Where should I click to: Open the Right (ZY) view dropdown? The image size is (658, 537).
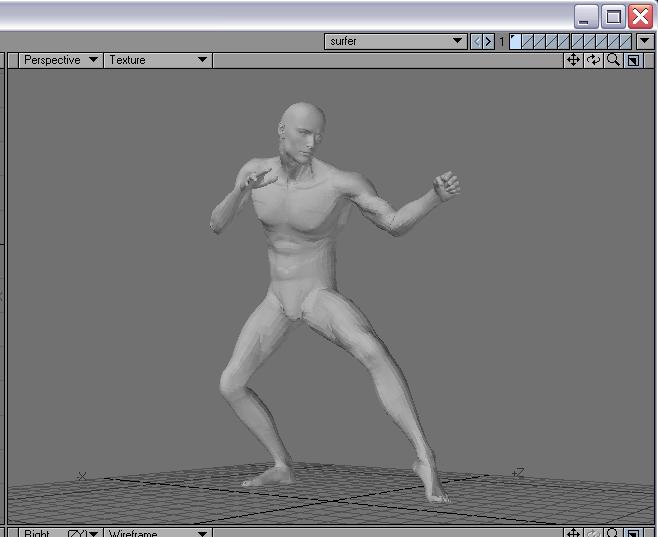60,533
